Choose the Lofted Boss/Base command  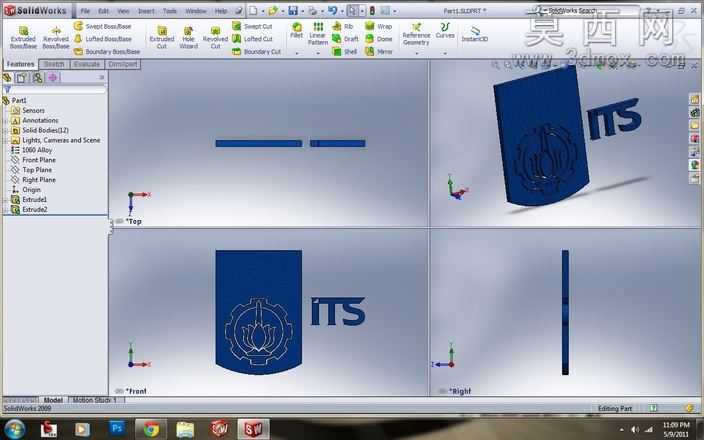click(x=103, y=39)
